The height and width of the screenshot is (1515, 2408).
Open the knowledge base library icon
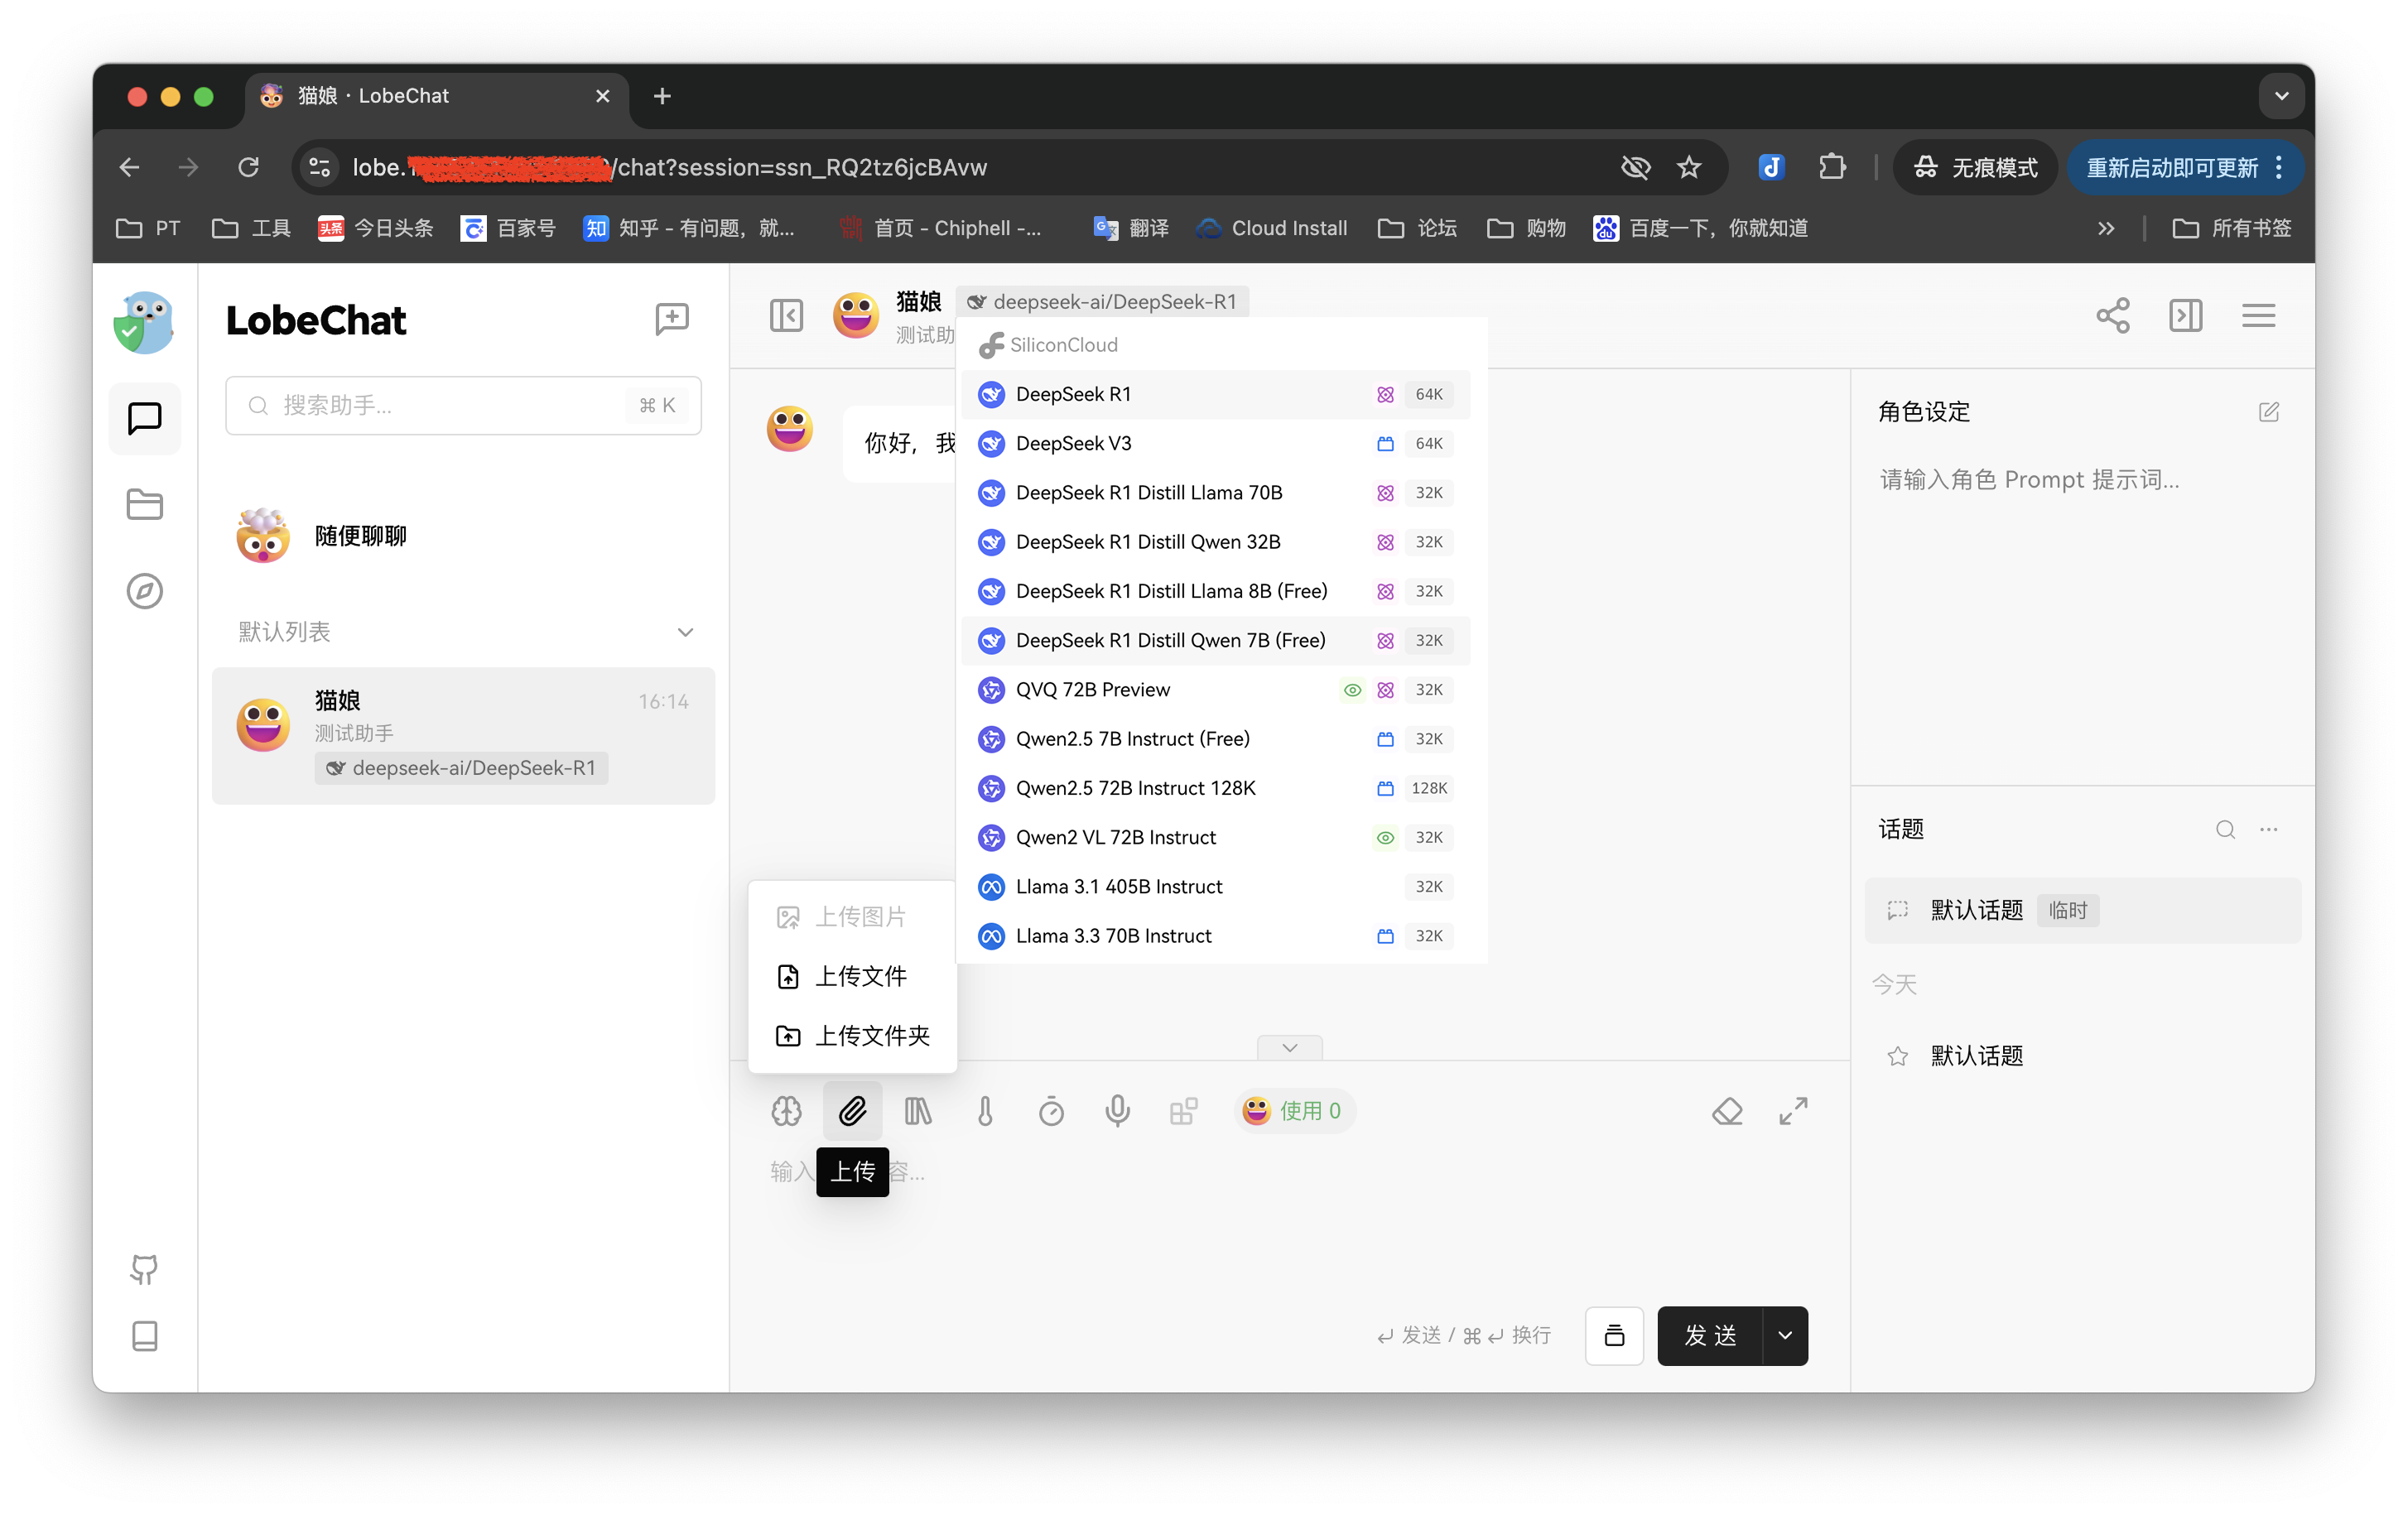pyautogui.click(x=918, y=1111)
